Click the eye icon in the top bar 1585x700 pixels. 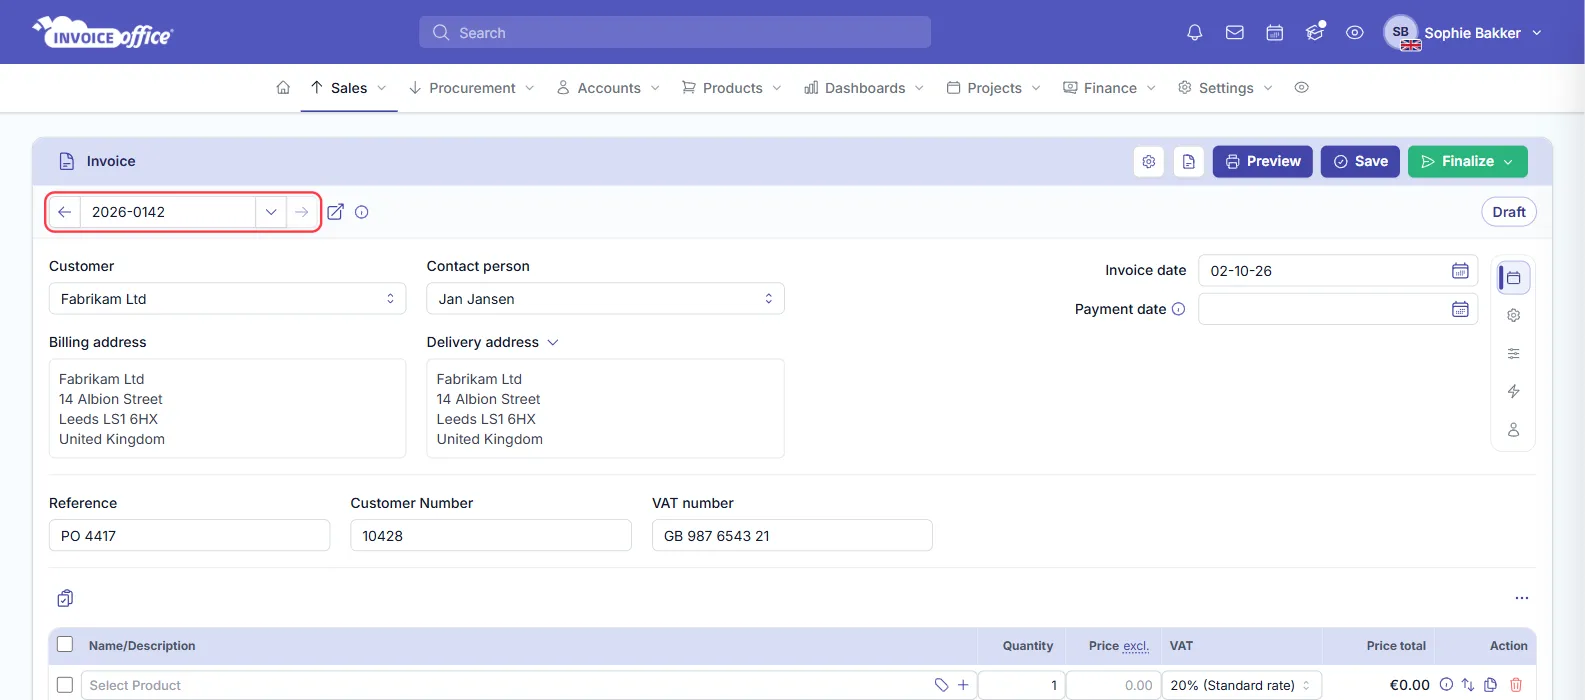[x=1354, y=33]
